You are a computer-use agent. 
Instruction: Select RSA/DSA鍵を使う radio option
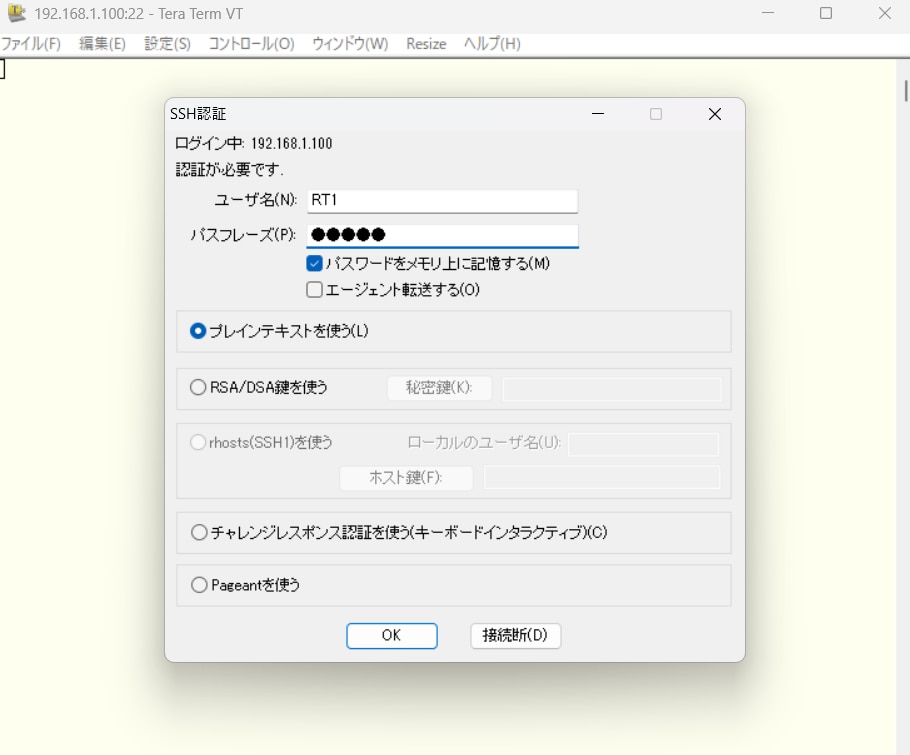coord(198,388)
